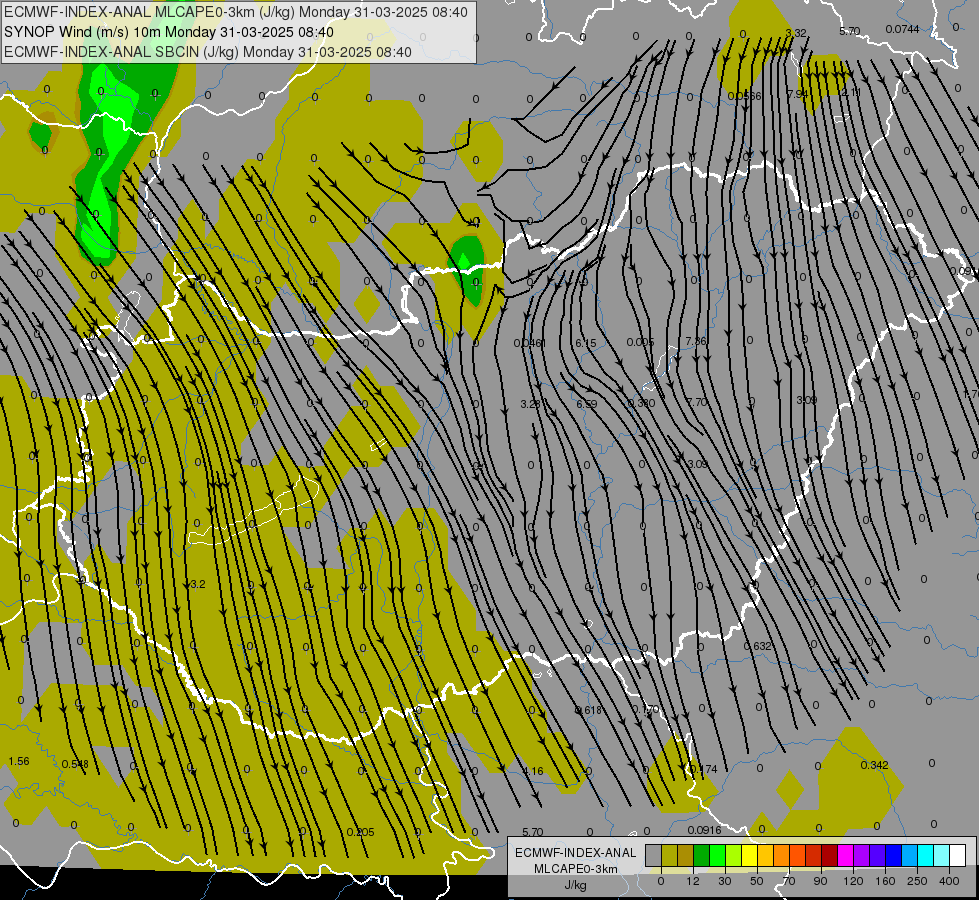The image size is (979, 900).
Task: Pick the deep blue legend swatch
Action: pyautogui.click(x=894, y=855)
